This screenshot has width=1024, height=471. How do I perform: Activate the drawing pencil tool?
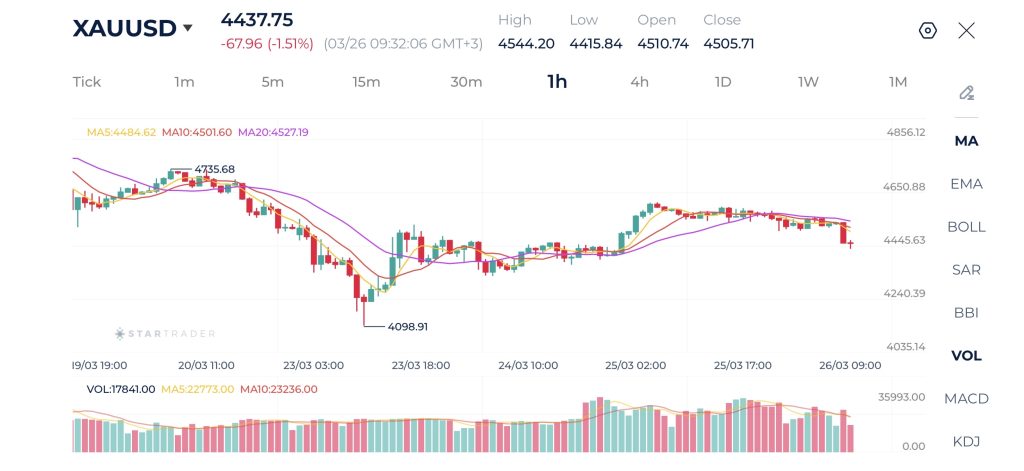(966, 93)
